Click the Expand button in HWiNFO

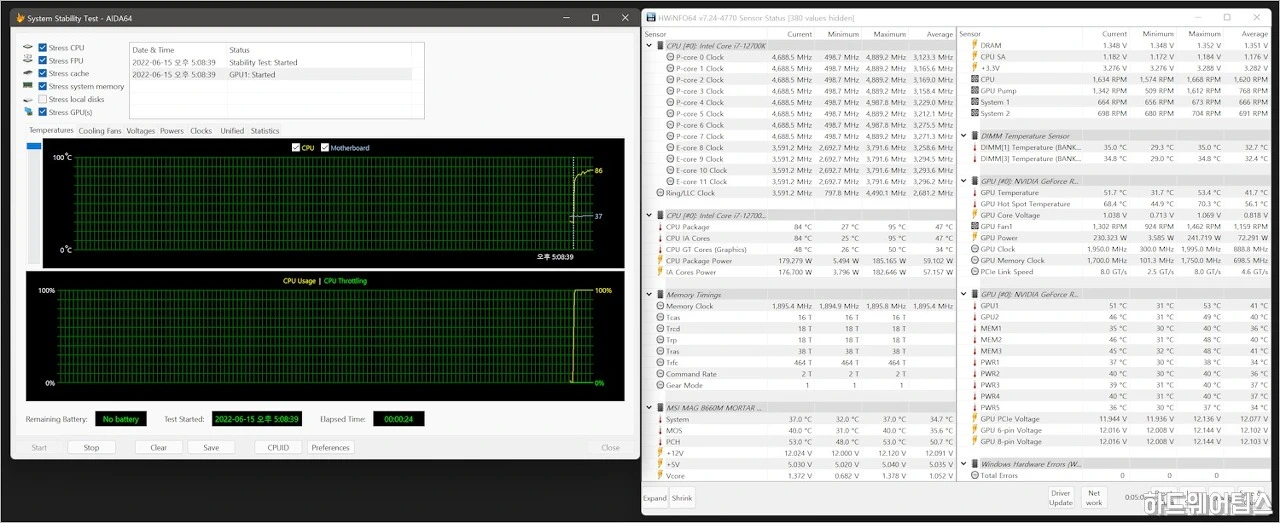[654, 497]
